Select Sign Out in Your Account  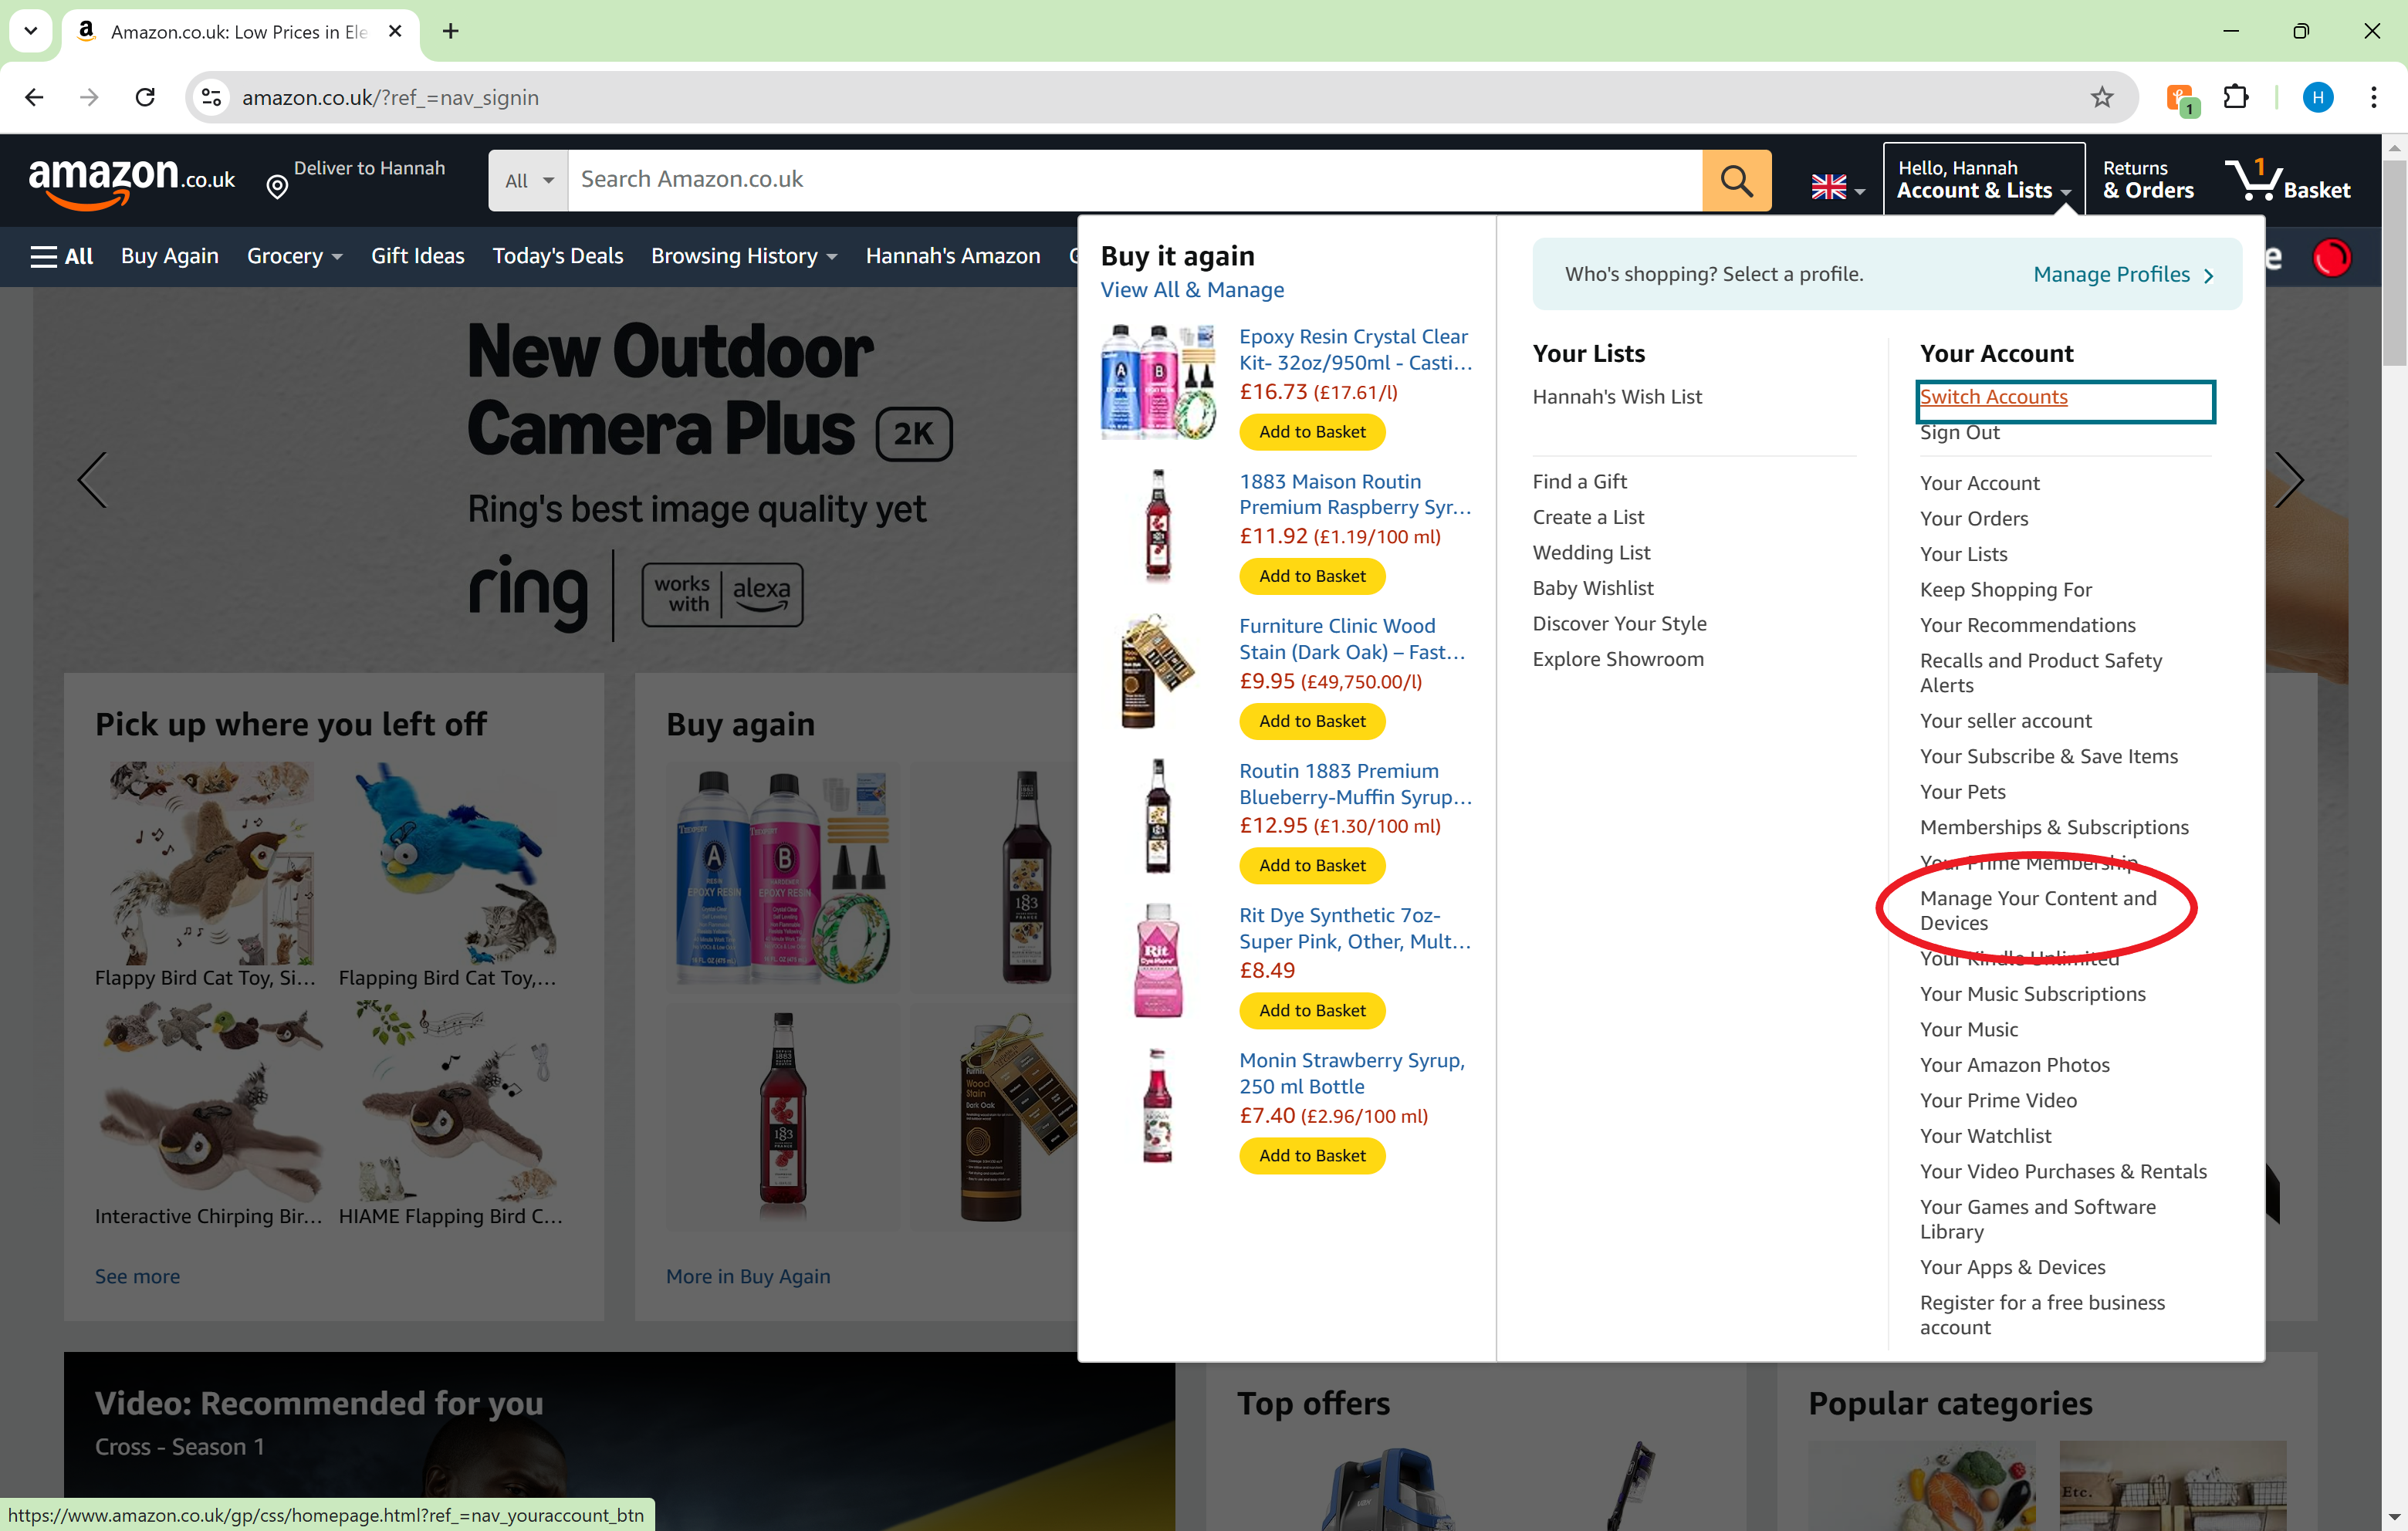click(x=1959, y=432)
